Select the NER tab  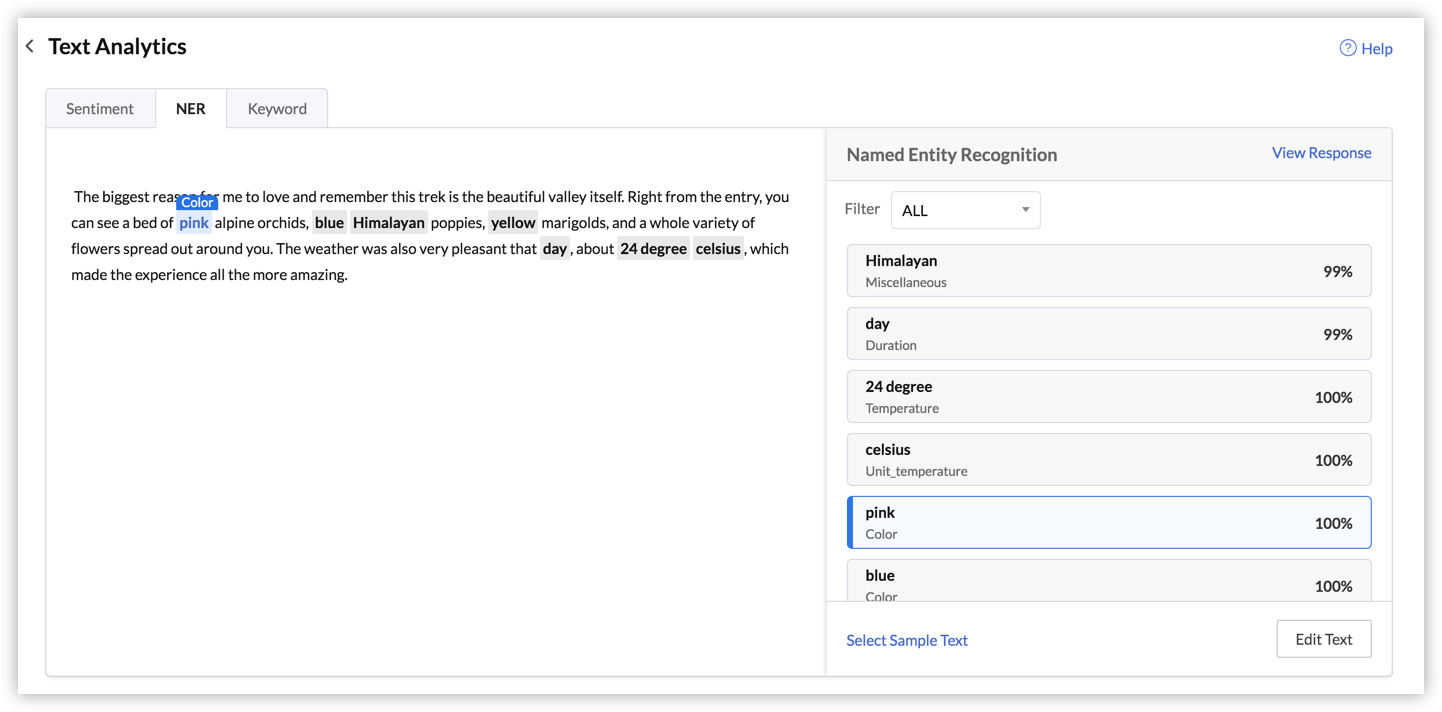191,108
